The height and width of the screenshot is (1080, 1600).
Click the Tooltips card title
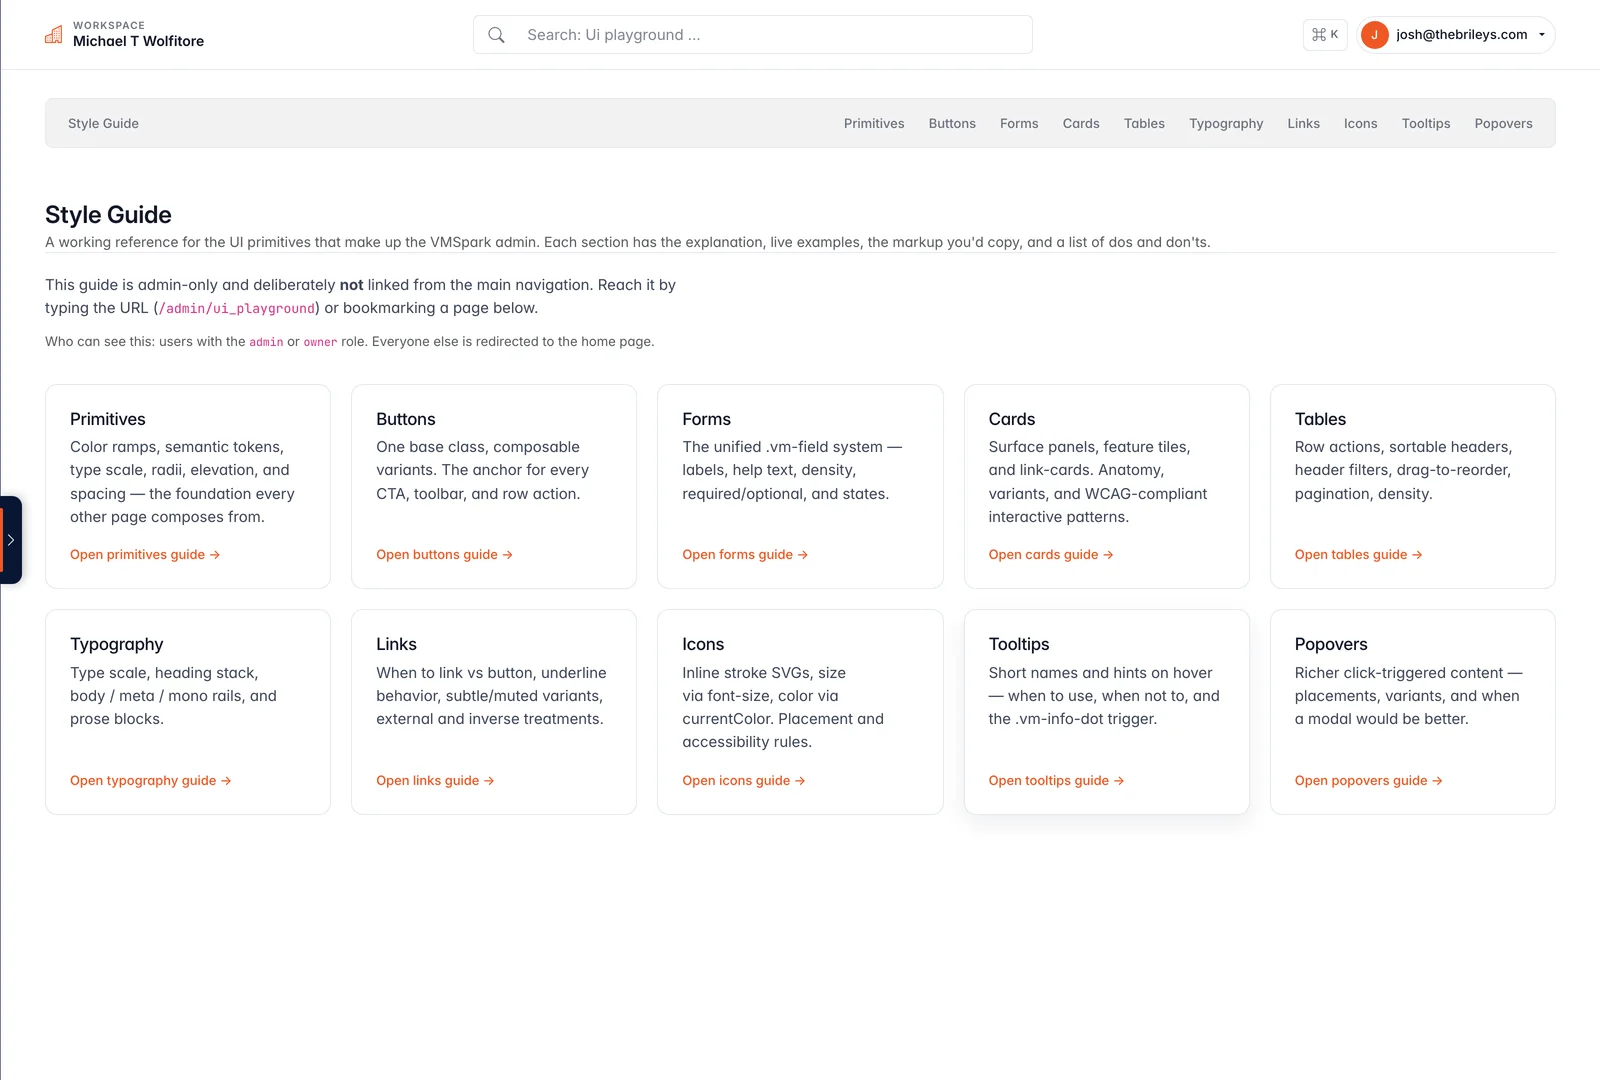[x=1019, y=645]
